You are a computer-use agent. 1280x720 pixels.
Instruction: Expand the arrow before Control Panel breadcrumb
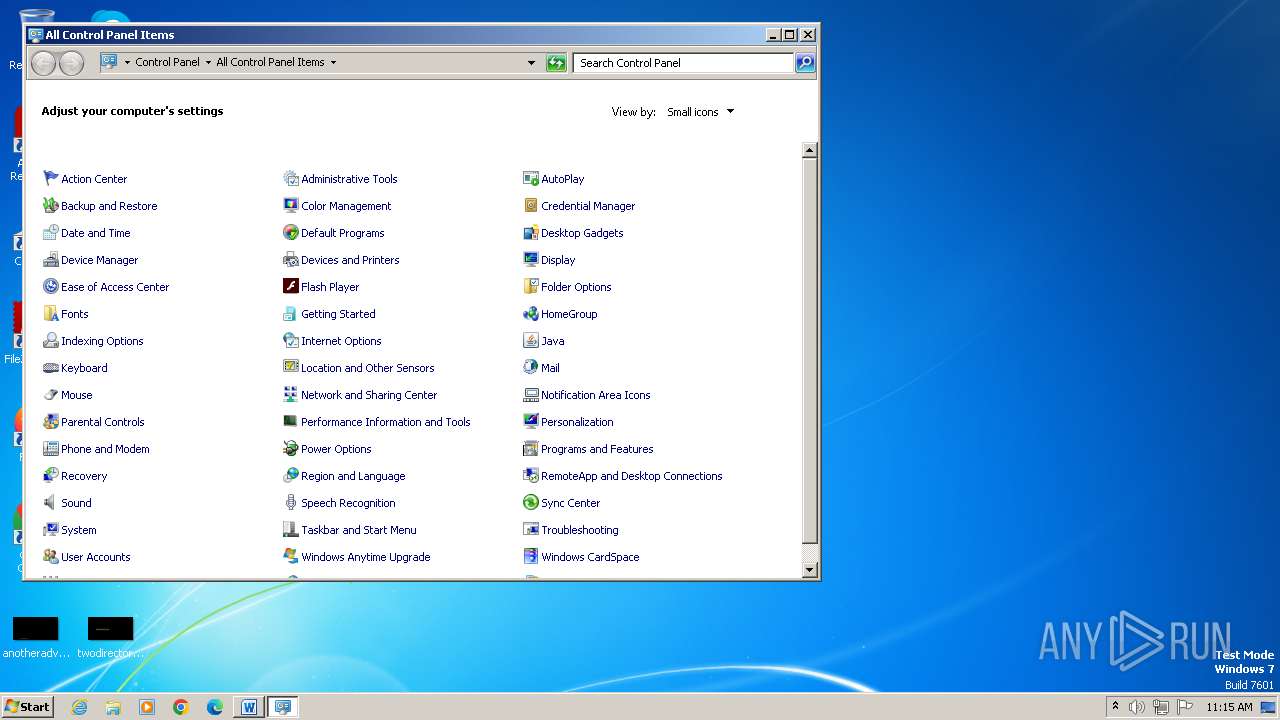(127, 62)
